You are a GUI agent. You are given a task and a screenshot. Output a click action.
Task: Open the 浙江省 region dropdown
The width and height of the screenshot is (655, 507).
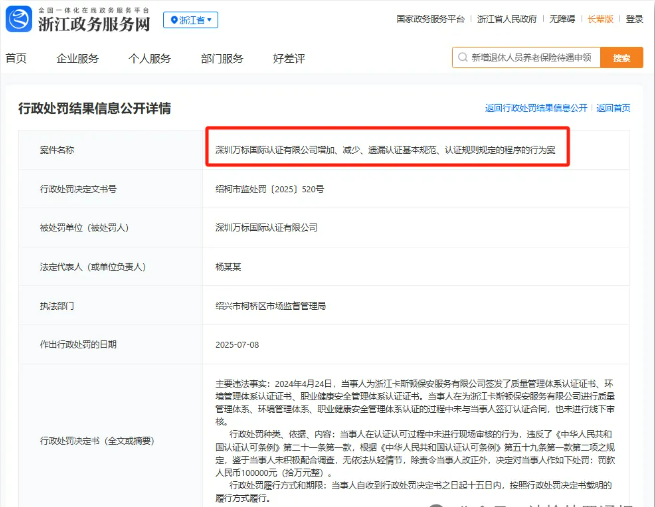click(190, 20)
